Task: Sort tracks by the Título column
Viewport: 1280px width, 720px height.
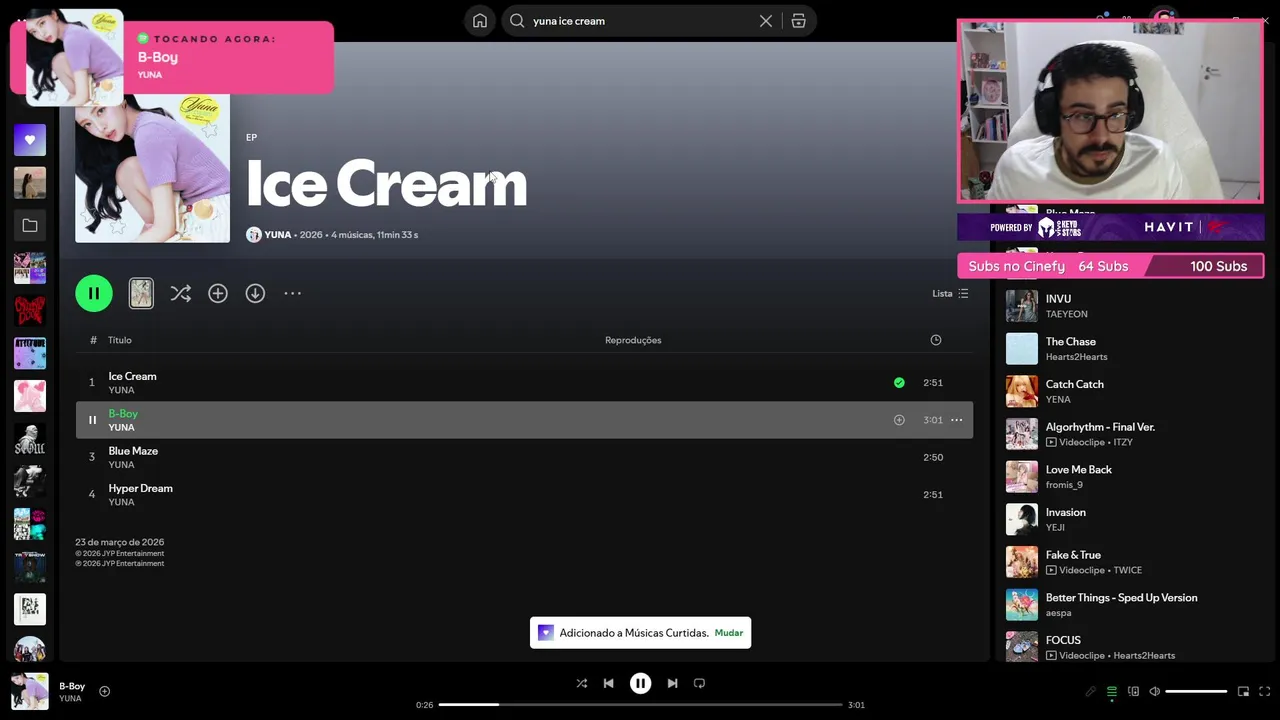Action: pos(120,340)
